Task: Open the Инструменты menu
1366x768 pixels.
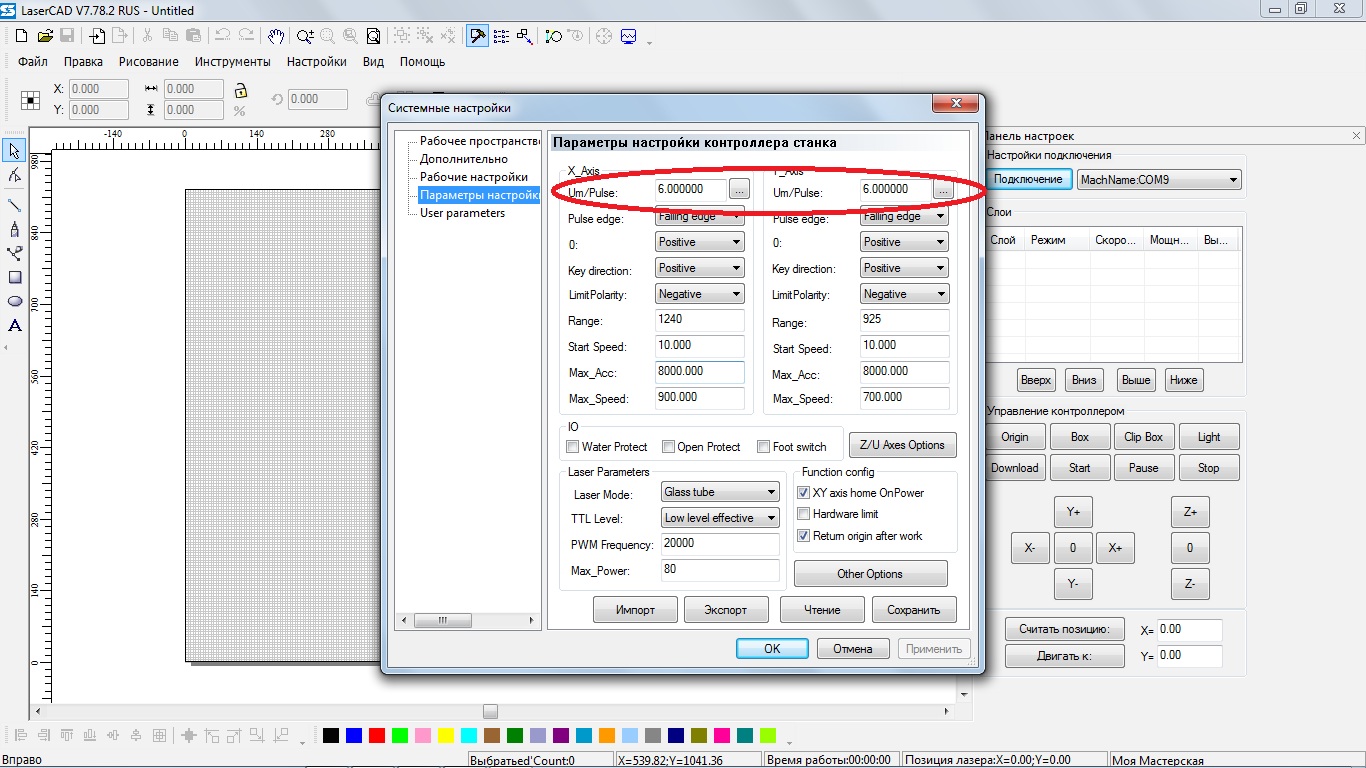Action: pos(233,62)
